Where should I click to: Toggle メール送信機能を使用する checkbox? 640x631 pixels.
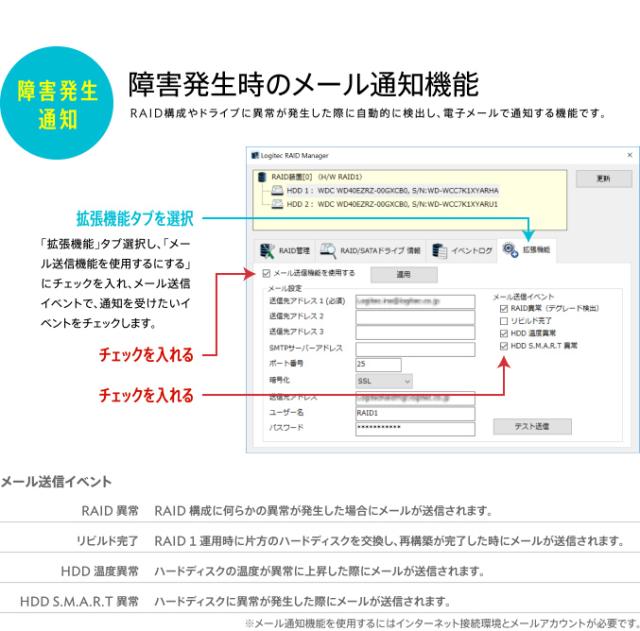click(266, 273)
